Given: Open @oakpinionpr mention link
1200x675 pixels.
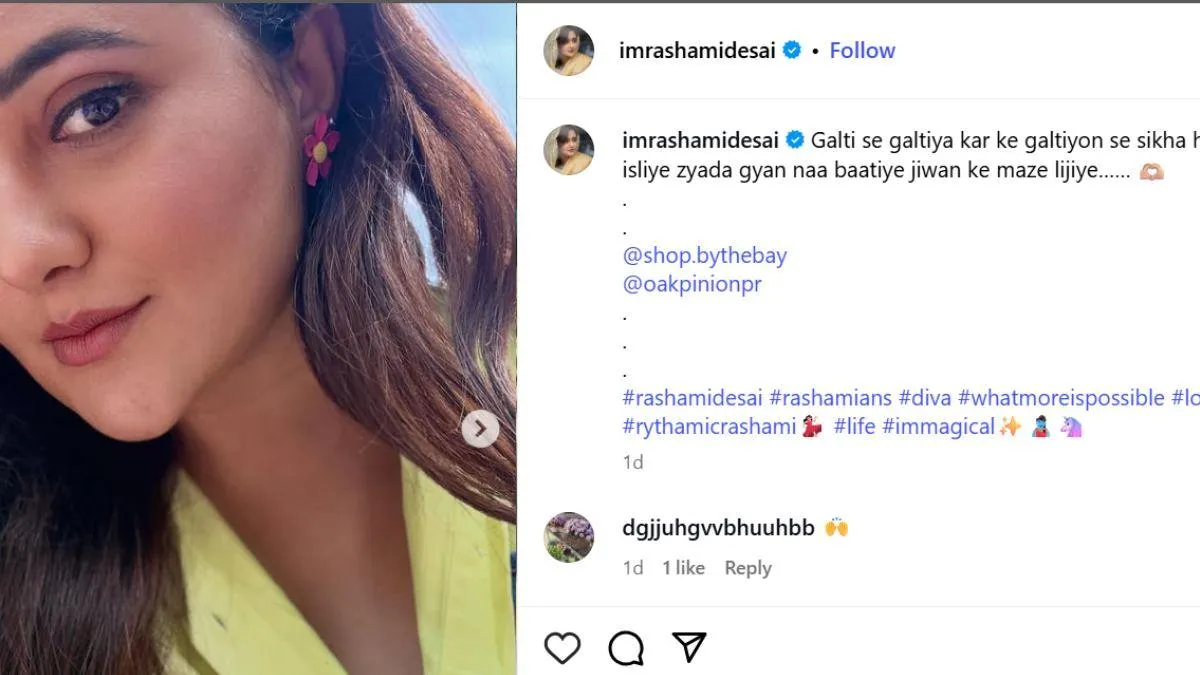Looking at the screenshot, I should 692,284.
